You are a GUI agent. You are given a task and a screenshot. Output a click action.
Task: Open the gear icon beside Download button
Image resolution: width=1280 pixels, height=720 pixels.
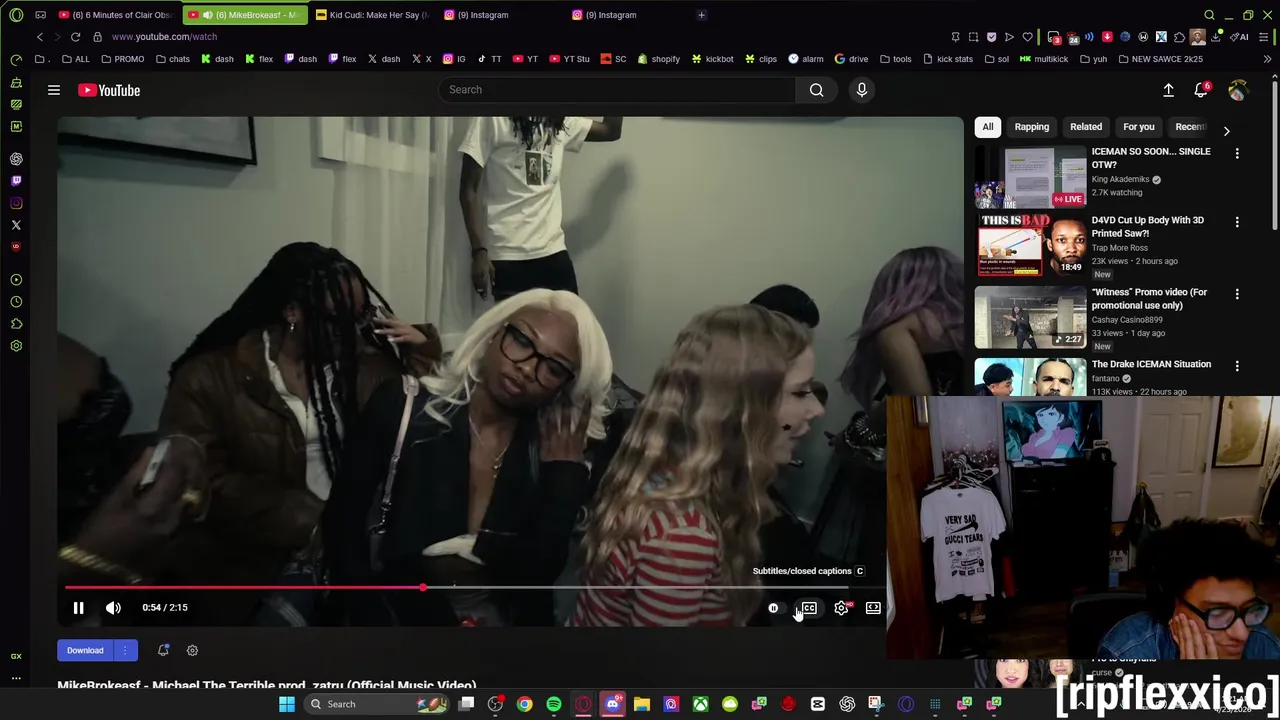coord(192,651)
